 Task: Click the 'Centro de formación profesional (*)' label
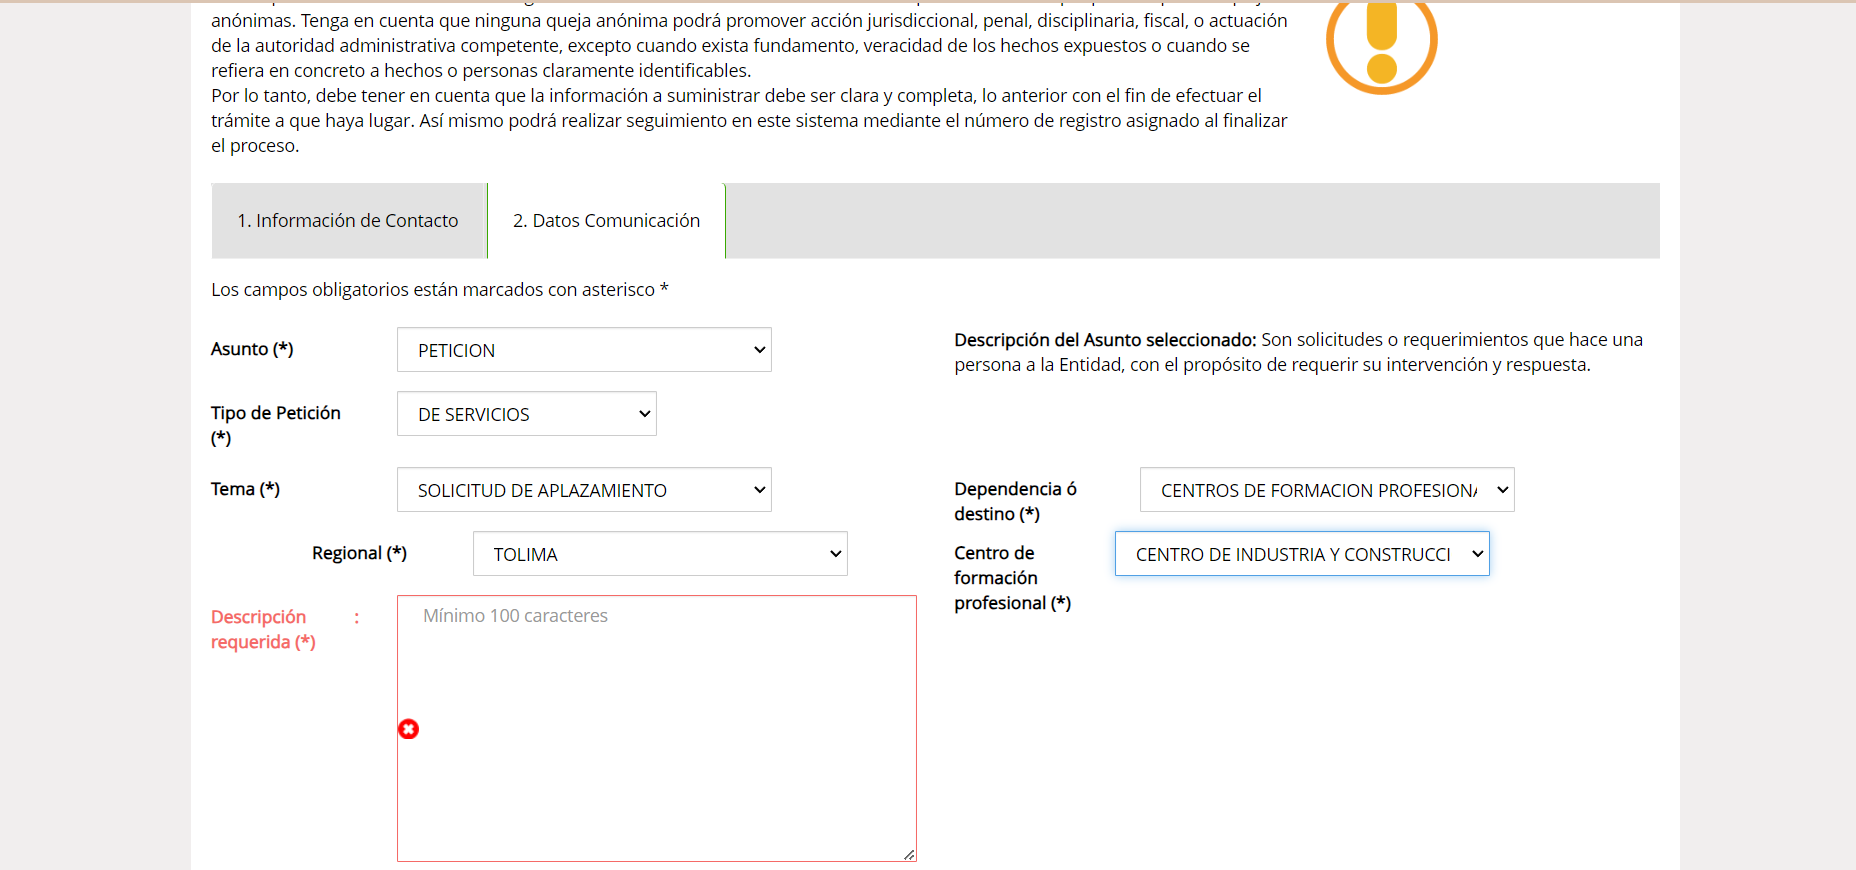1012,578
